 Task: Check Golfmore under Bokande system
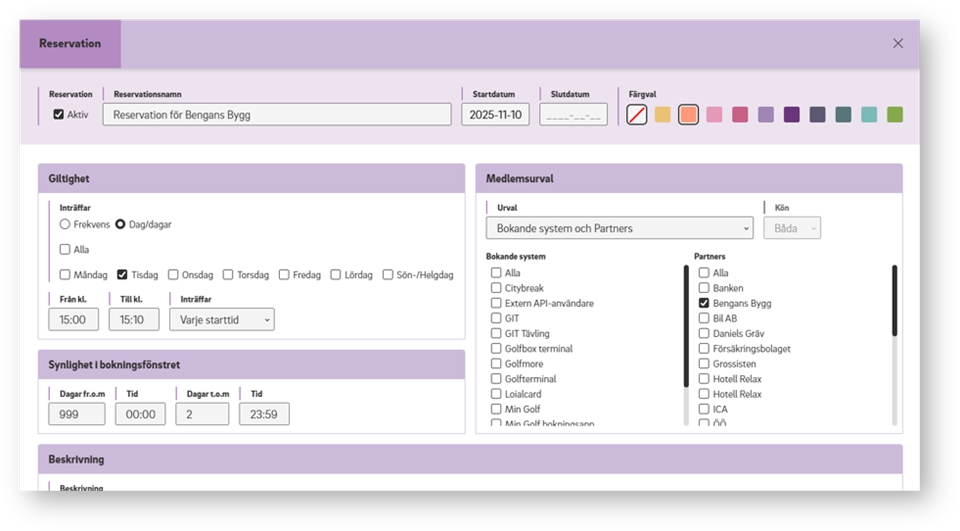click(x=496, y=364)
